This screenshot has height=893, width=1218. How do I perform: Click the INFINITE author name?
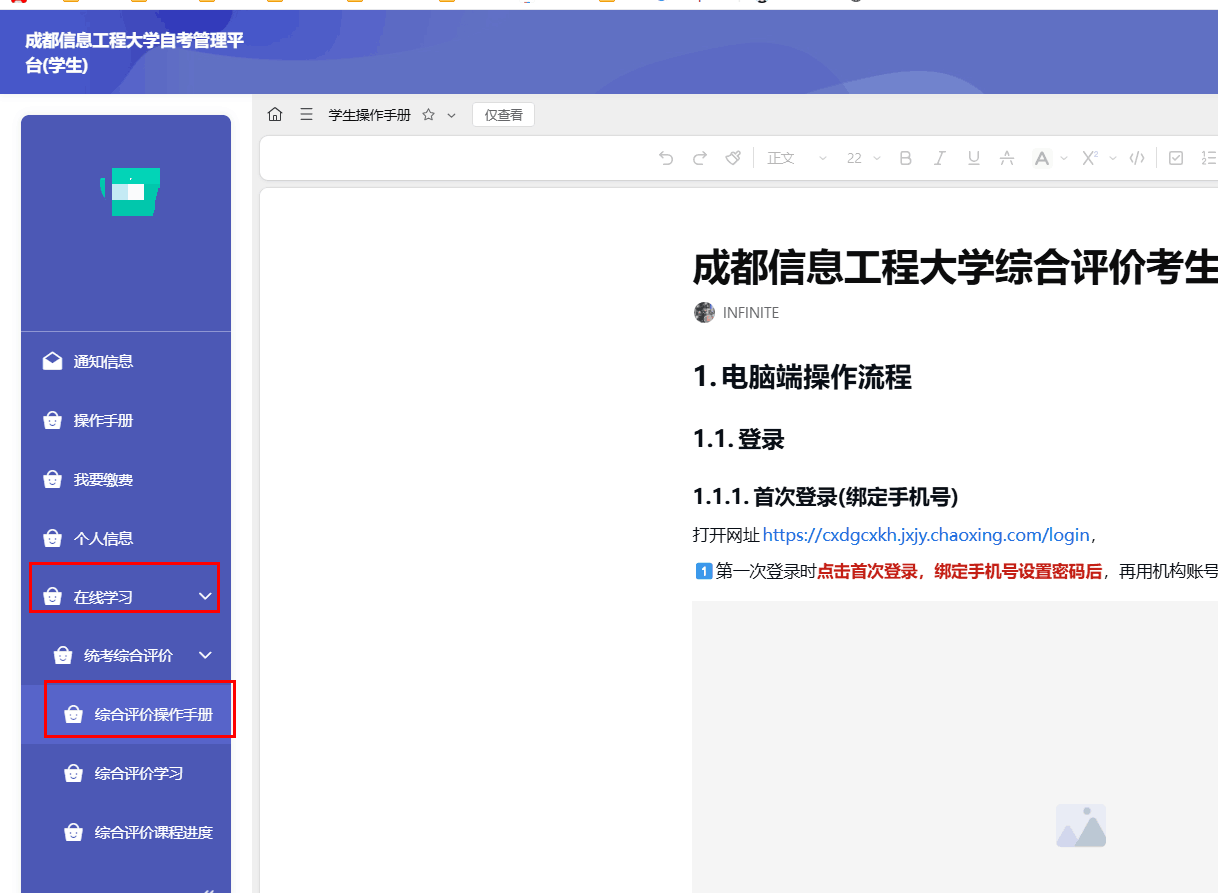pos(751,313)
